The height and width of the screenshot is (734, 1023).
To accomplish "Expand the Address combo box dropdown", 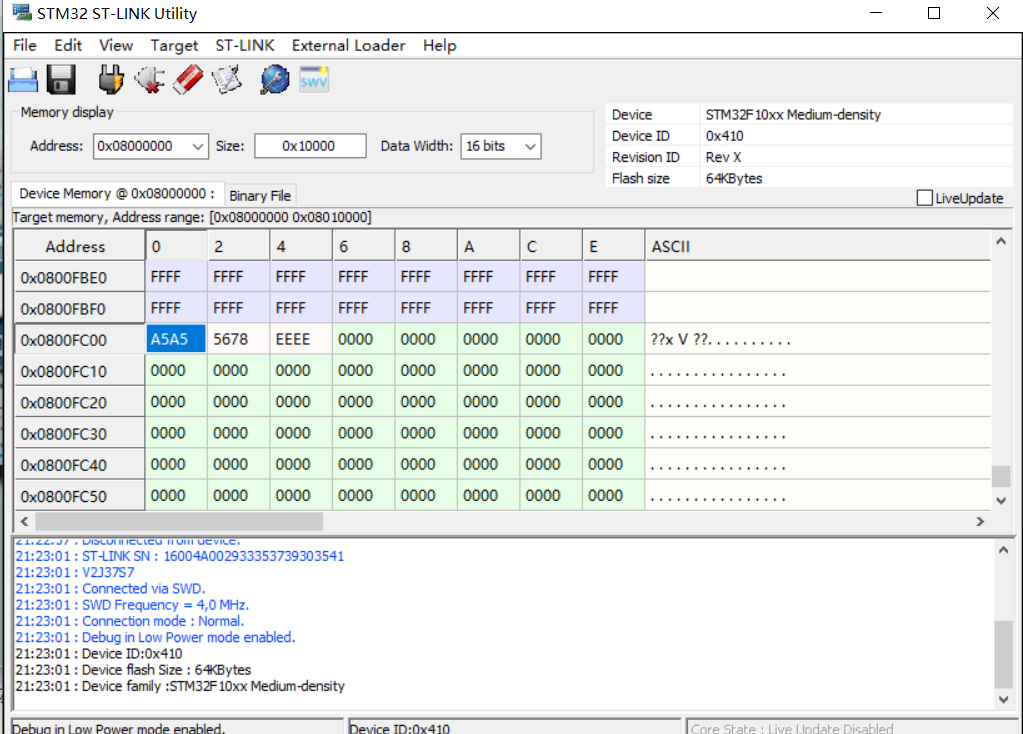I will [197, 146].
